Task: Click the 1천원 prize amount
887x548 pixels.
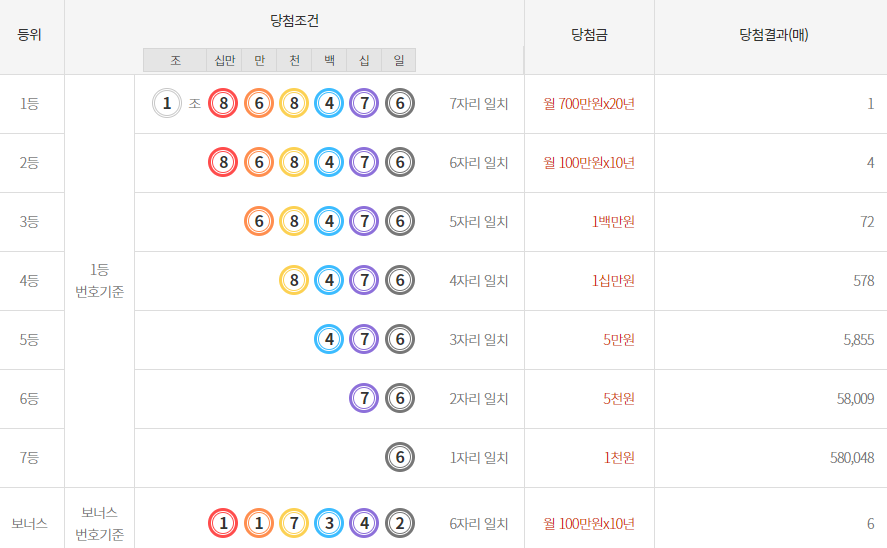Action: (619, 458)
